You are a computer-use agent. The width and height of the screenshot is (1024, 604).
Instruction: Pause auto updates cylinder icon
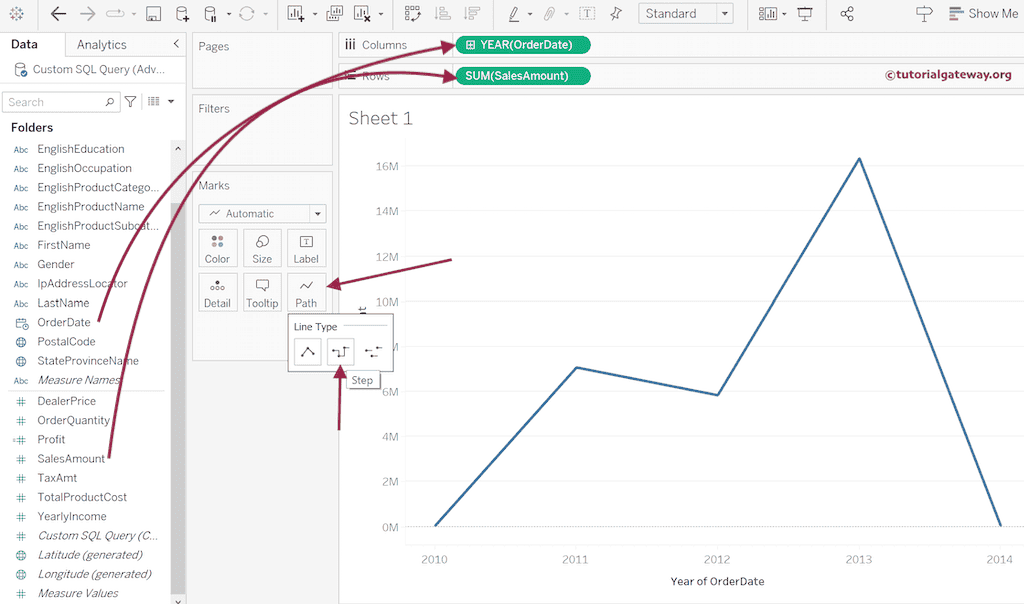coord(210,14)
